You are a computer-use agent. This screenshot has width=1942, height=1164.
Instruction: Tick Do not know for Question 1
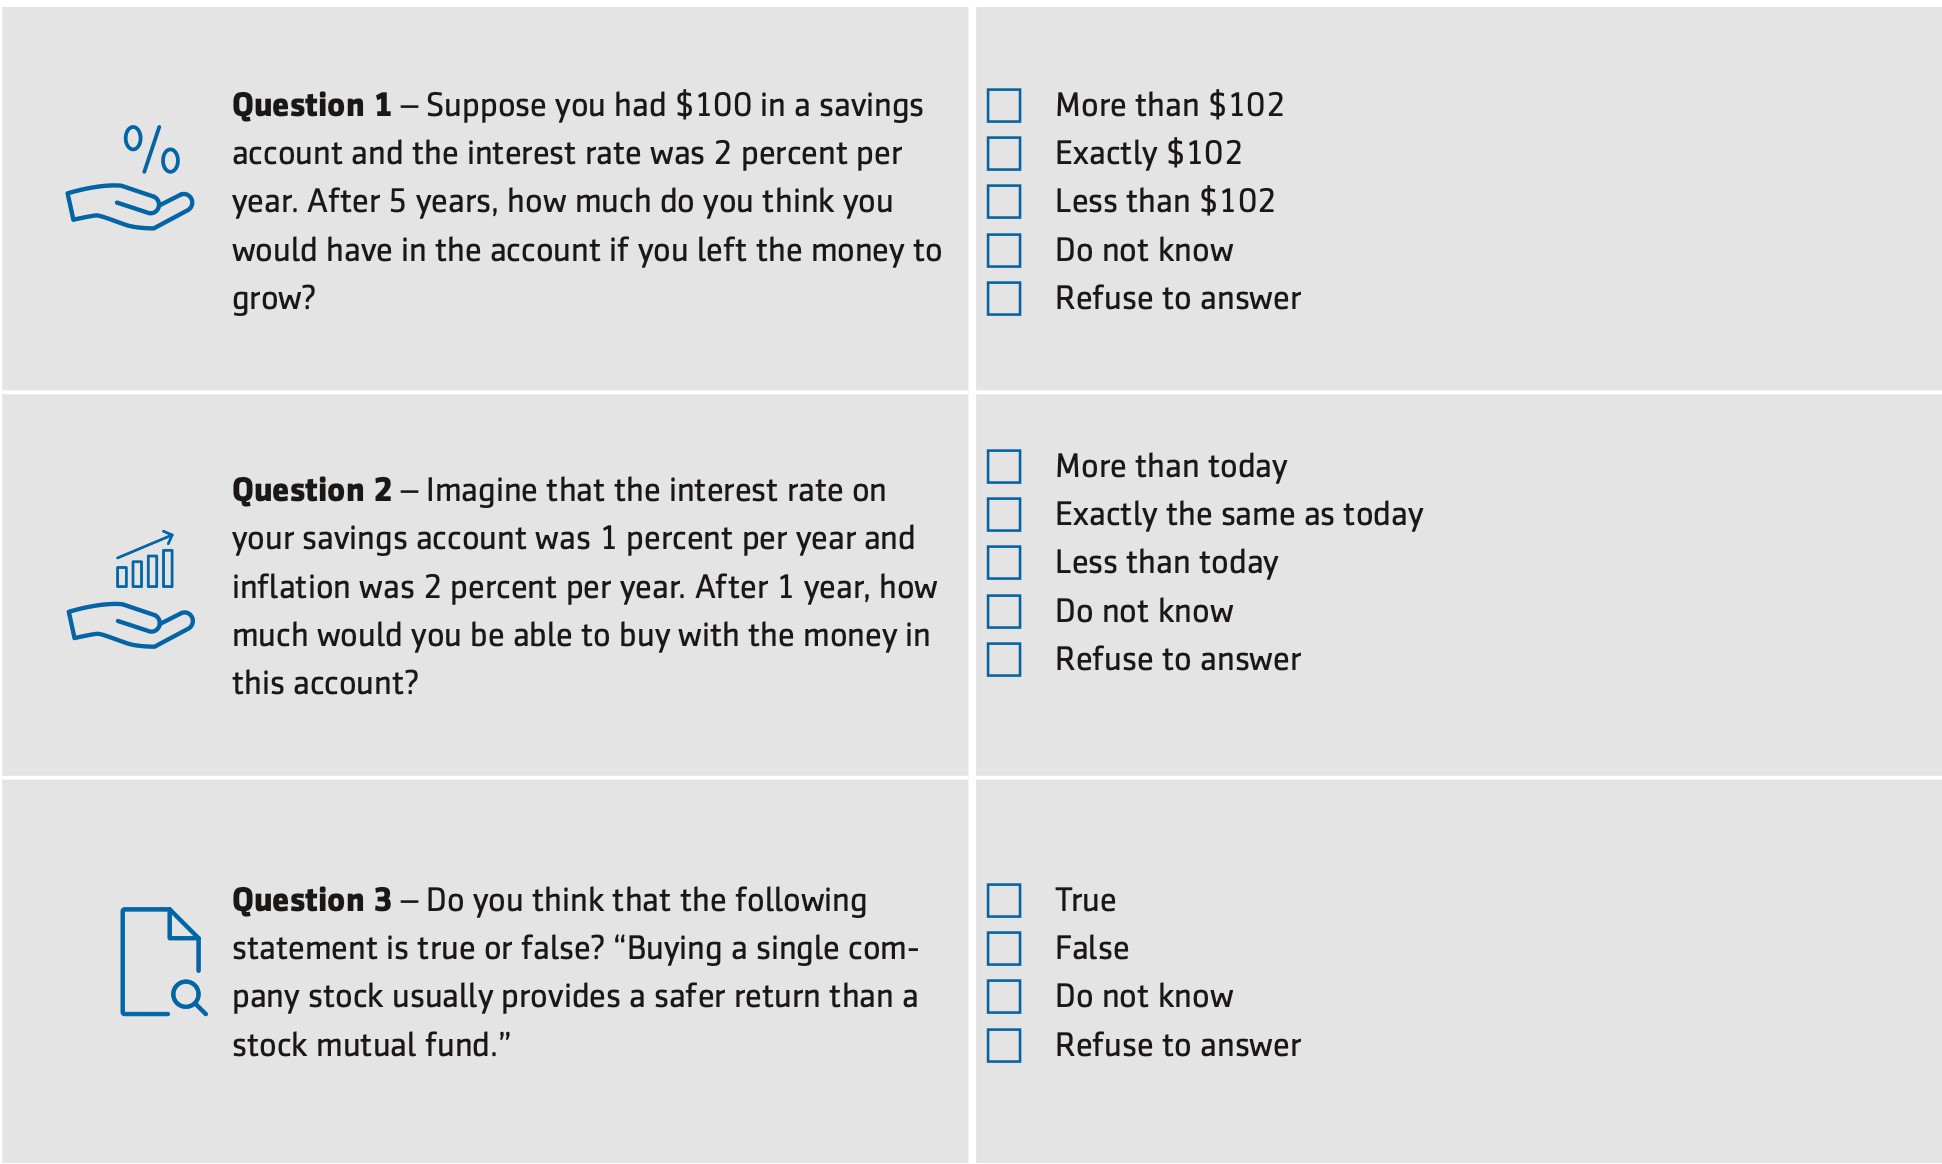click(x=1004, y=250)
